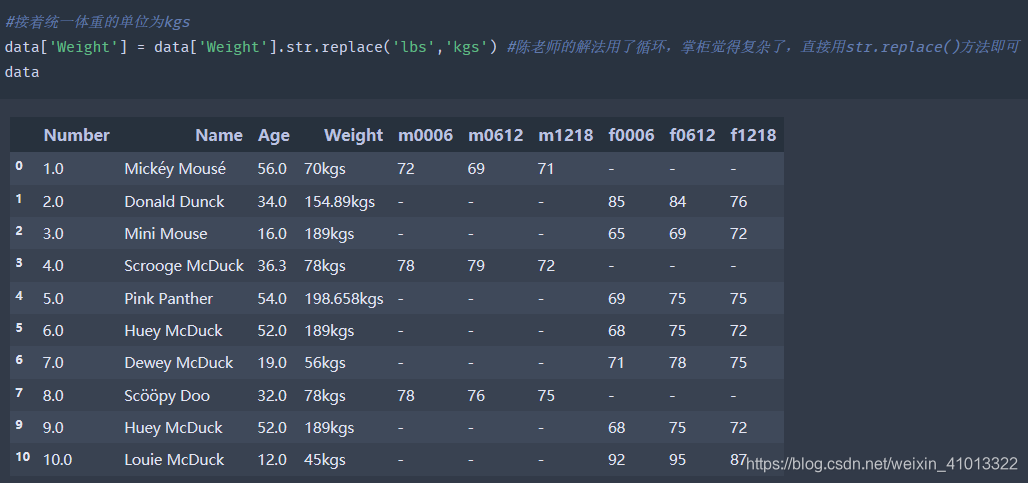Click the age value 36.3

272,266
